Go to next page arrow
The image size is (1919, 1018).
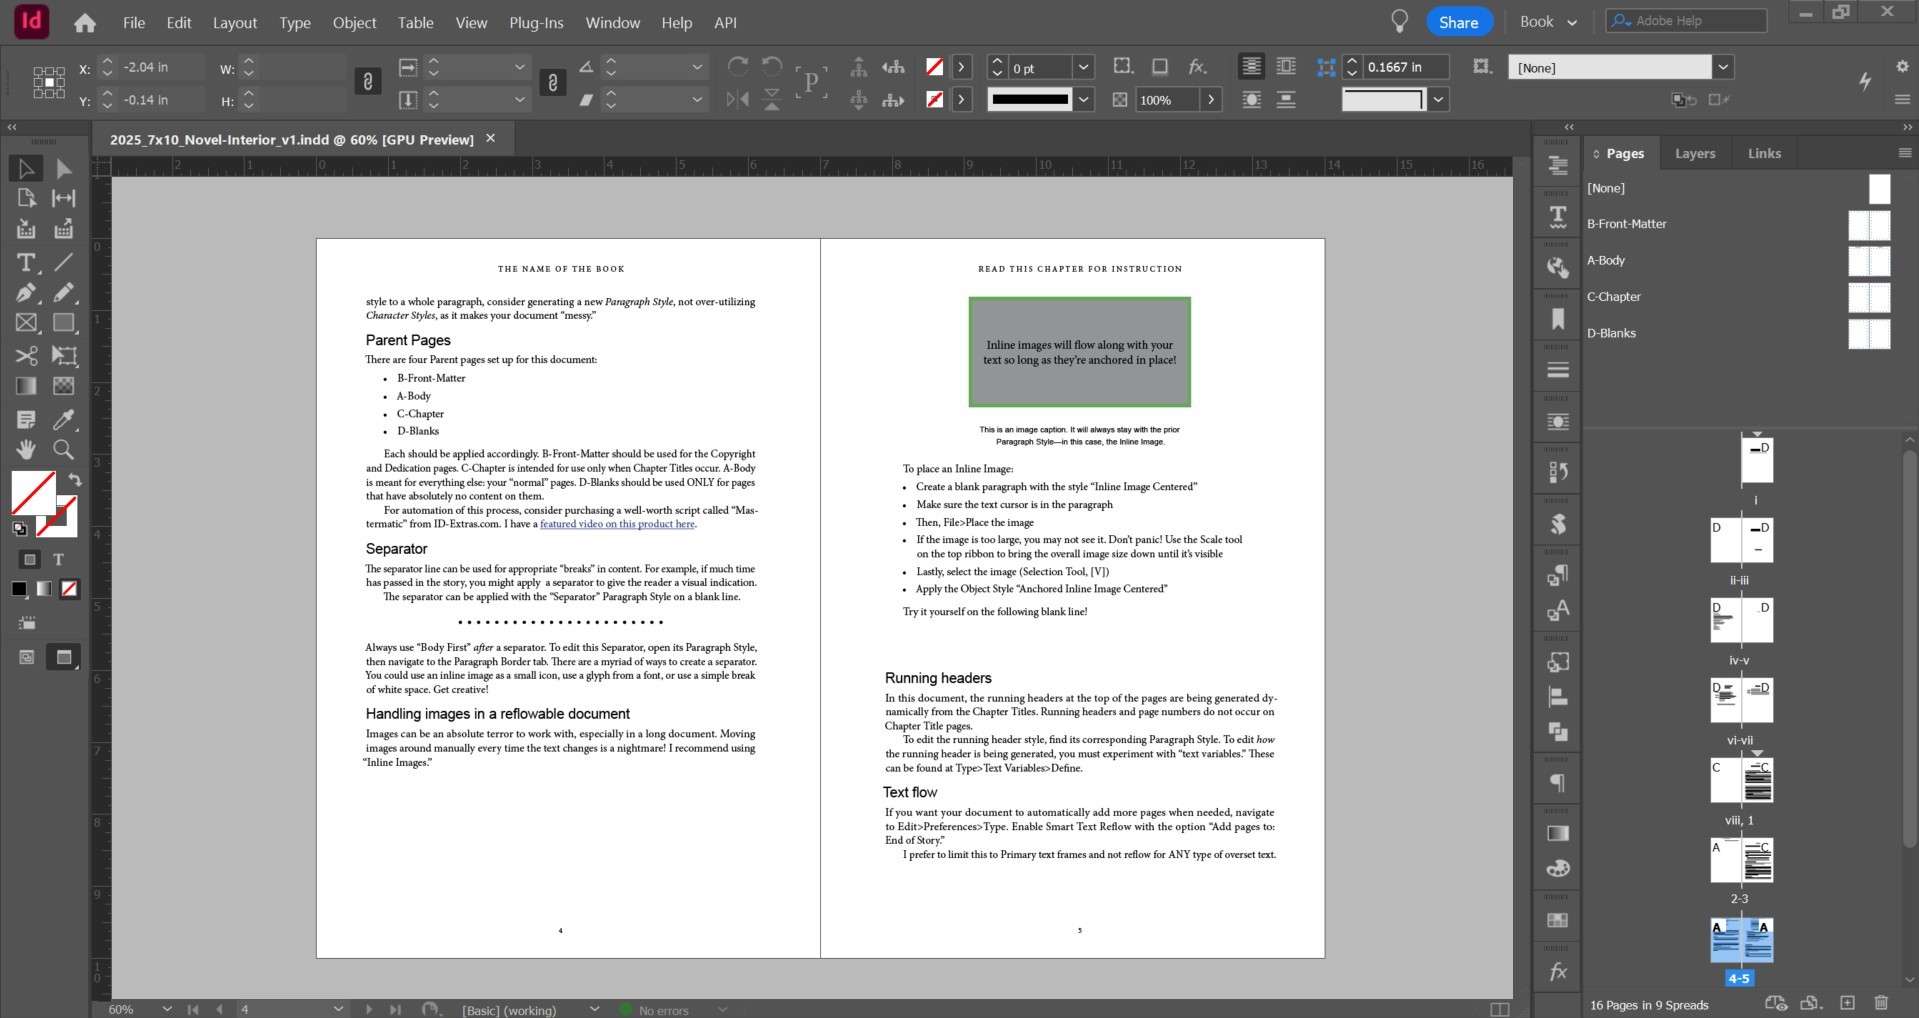[x=368, y=1009]
